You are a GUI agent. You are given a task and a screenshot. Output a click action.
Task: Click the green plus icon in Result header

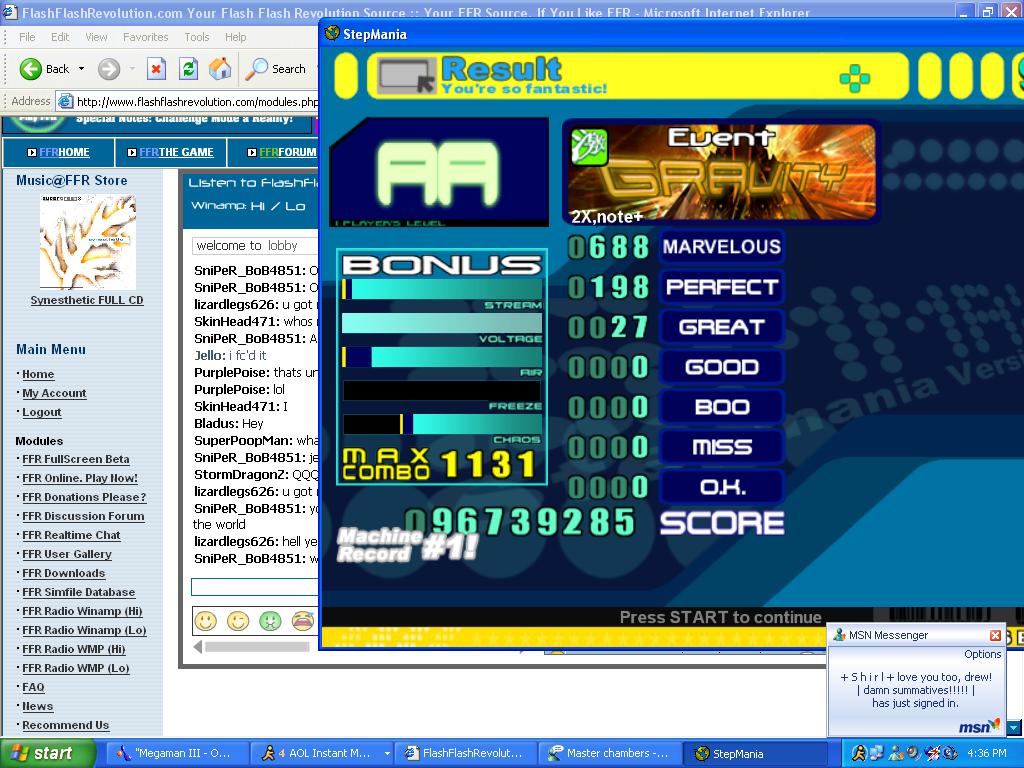coord(855,78)
